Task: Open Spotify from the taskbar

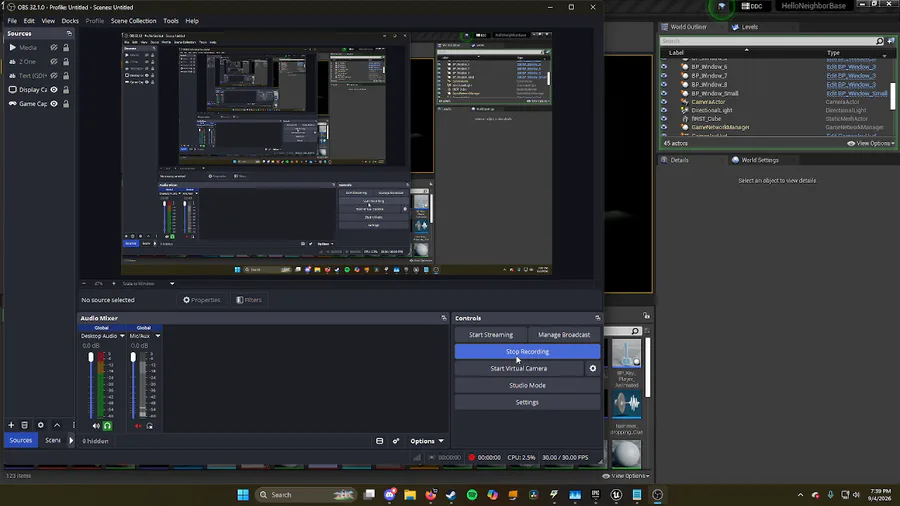Action: coord(472,495)
